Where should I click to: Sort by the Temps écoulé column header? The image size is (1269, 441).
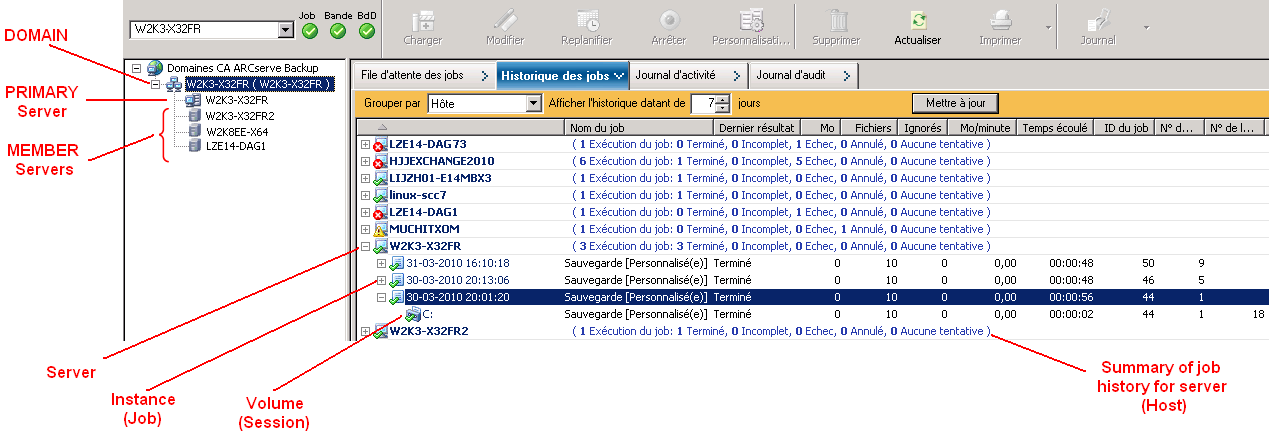1055,128
